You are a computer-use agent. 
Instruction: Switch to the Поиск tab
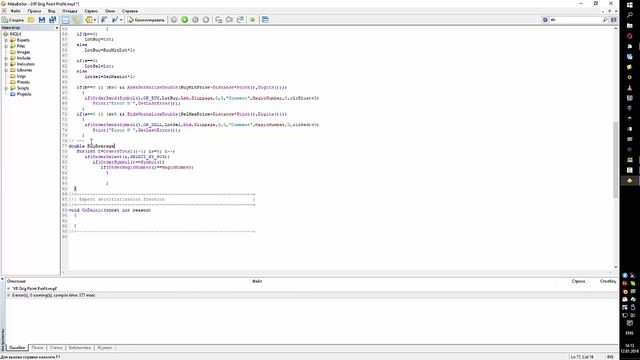(x=37, y=347)
